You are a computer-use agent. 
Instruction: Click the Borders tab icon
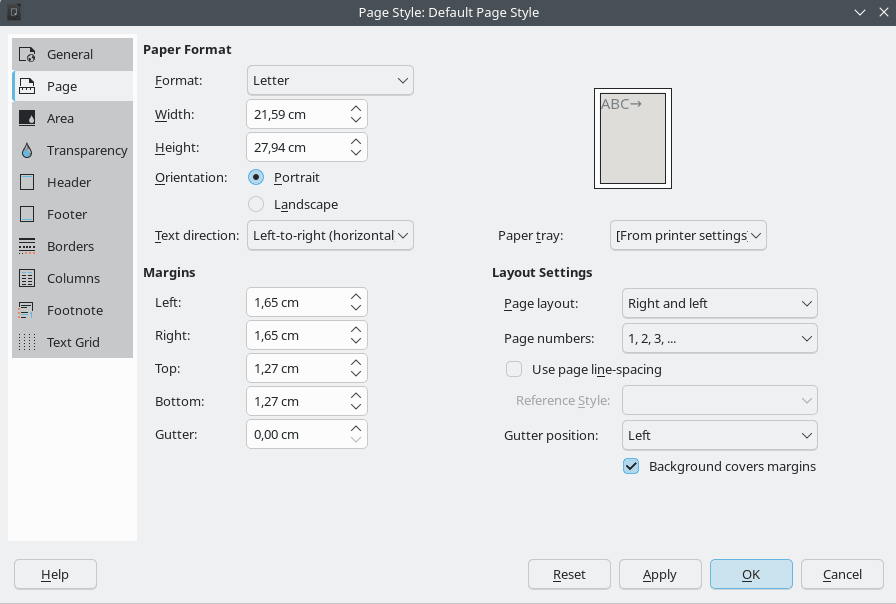[x=28, y=246]
